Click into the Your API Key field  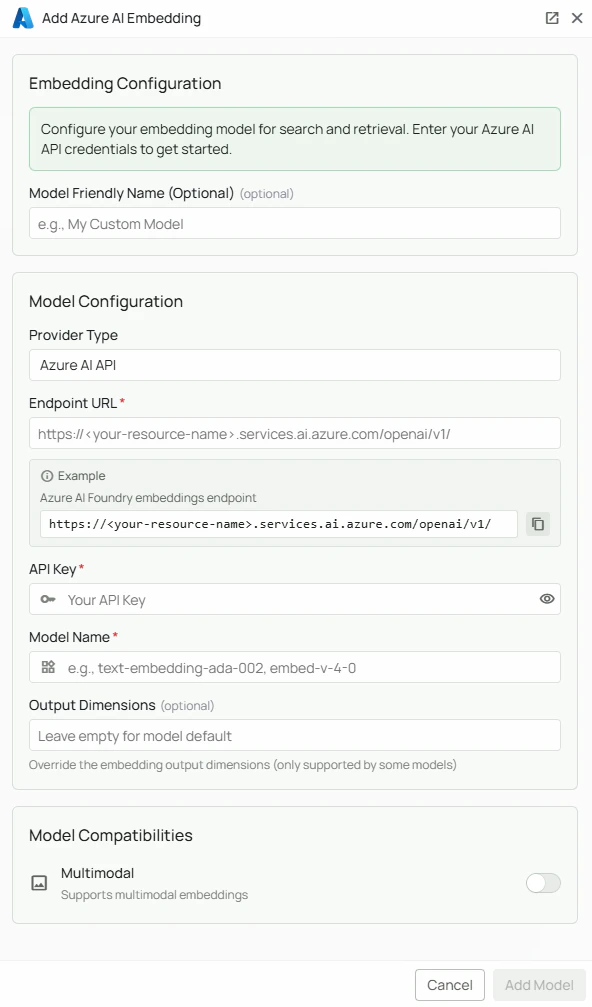295,599
